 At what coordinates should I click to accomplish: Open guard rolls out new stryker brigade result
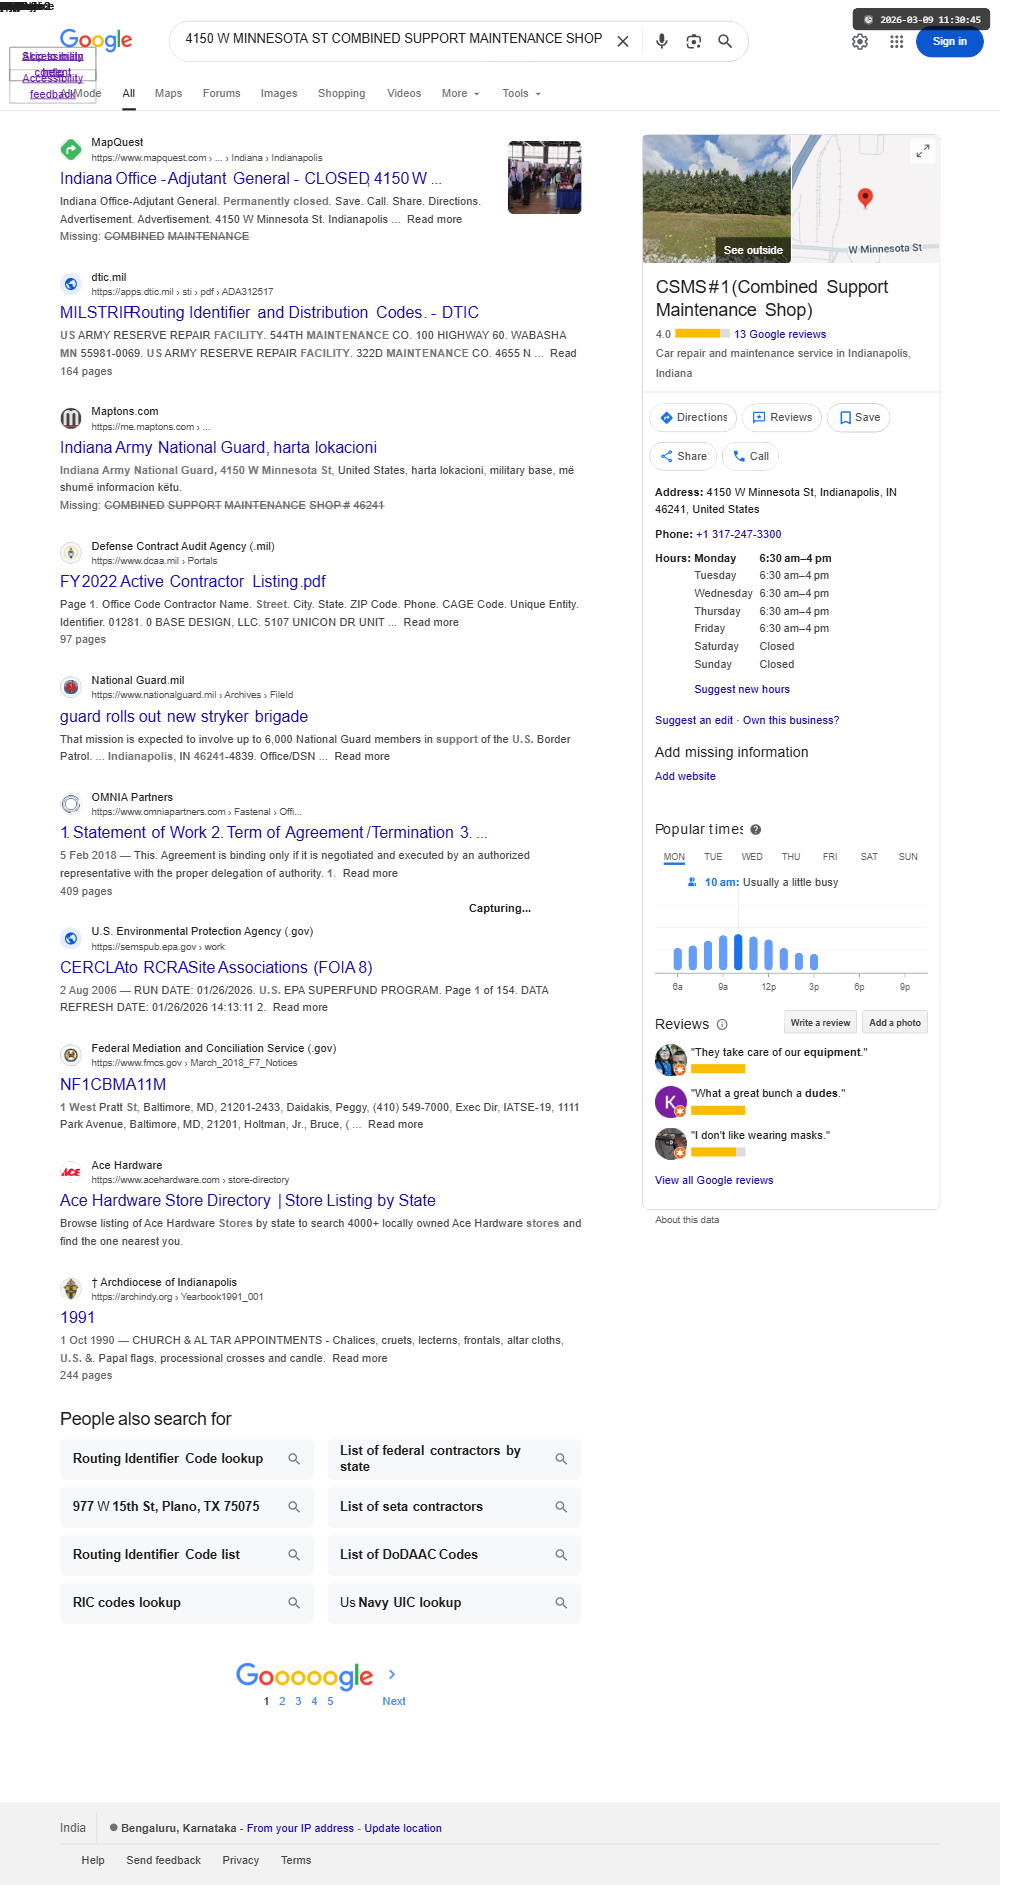tap(184, 717)
